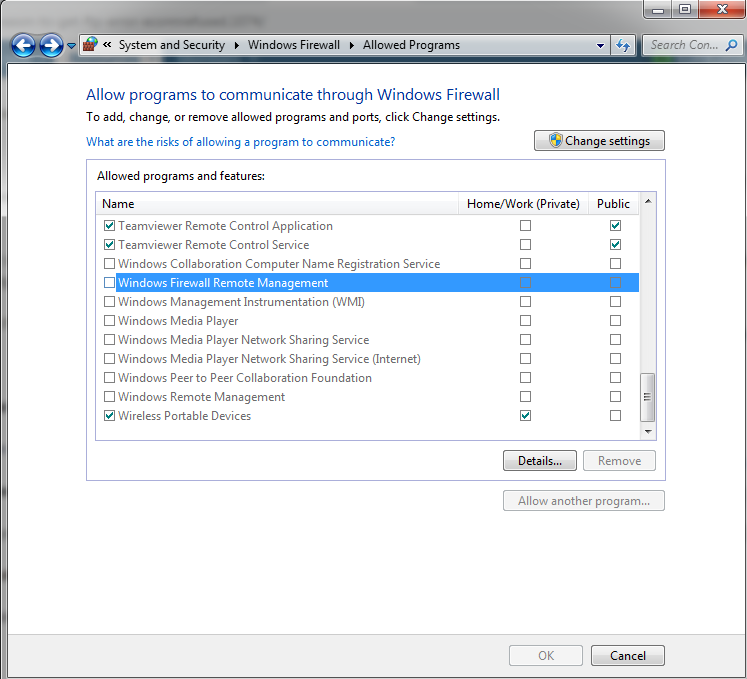Viewport: 747px width, 679px height.
Task: Open Details for the selected program
Action: (540, 461)
